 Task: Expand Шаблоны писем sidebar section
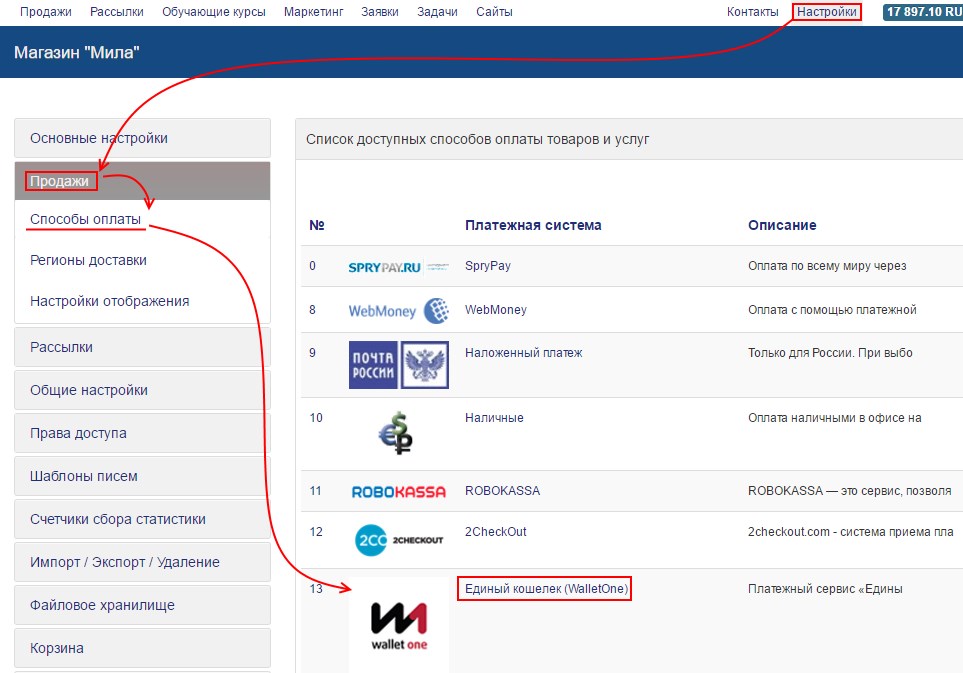[142, 476]
